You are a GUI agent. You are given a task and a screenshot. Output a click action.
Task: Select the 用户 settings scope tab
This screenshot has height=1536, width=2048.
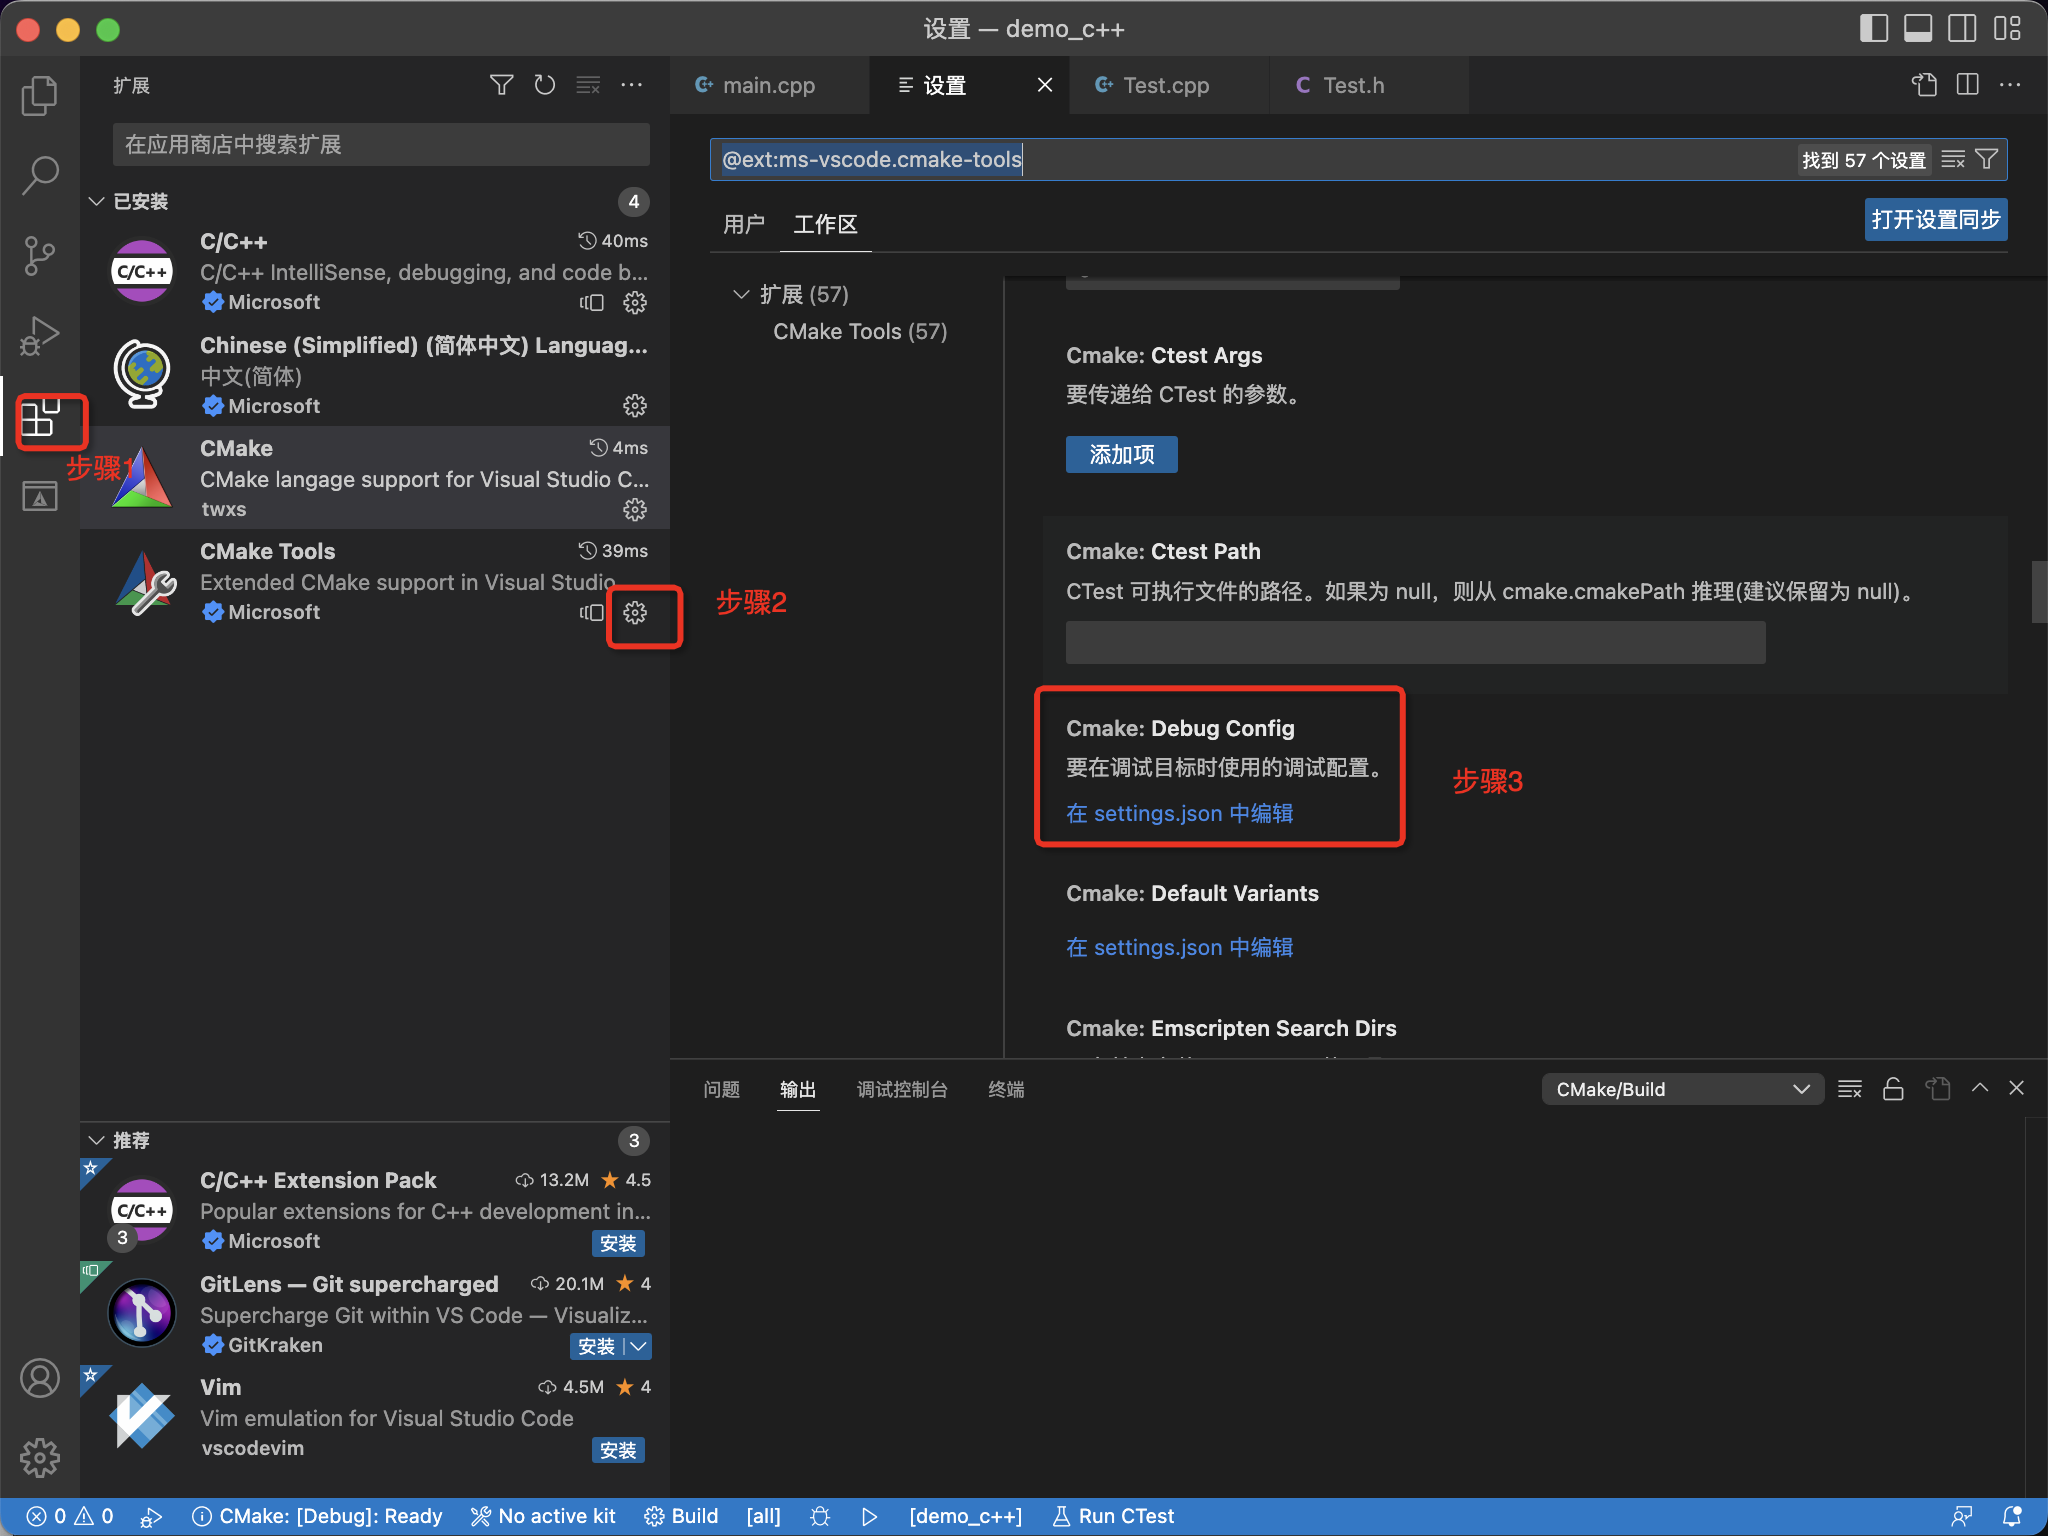(743, 224)
